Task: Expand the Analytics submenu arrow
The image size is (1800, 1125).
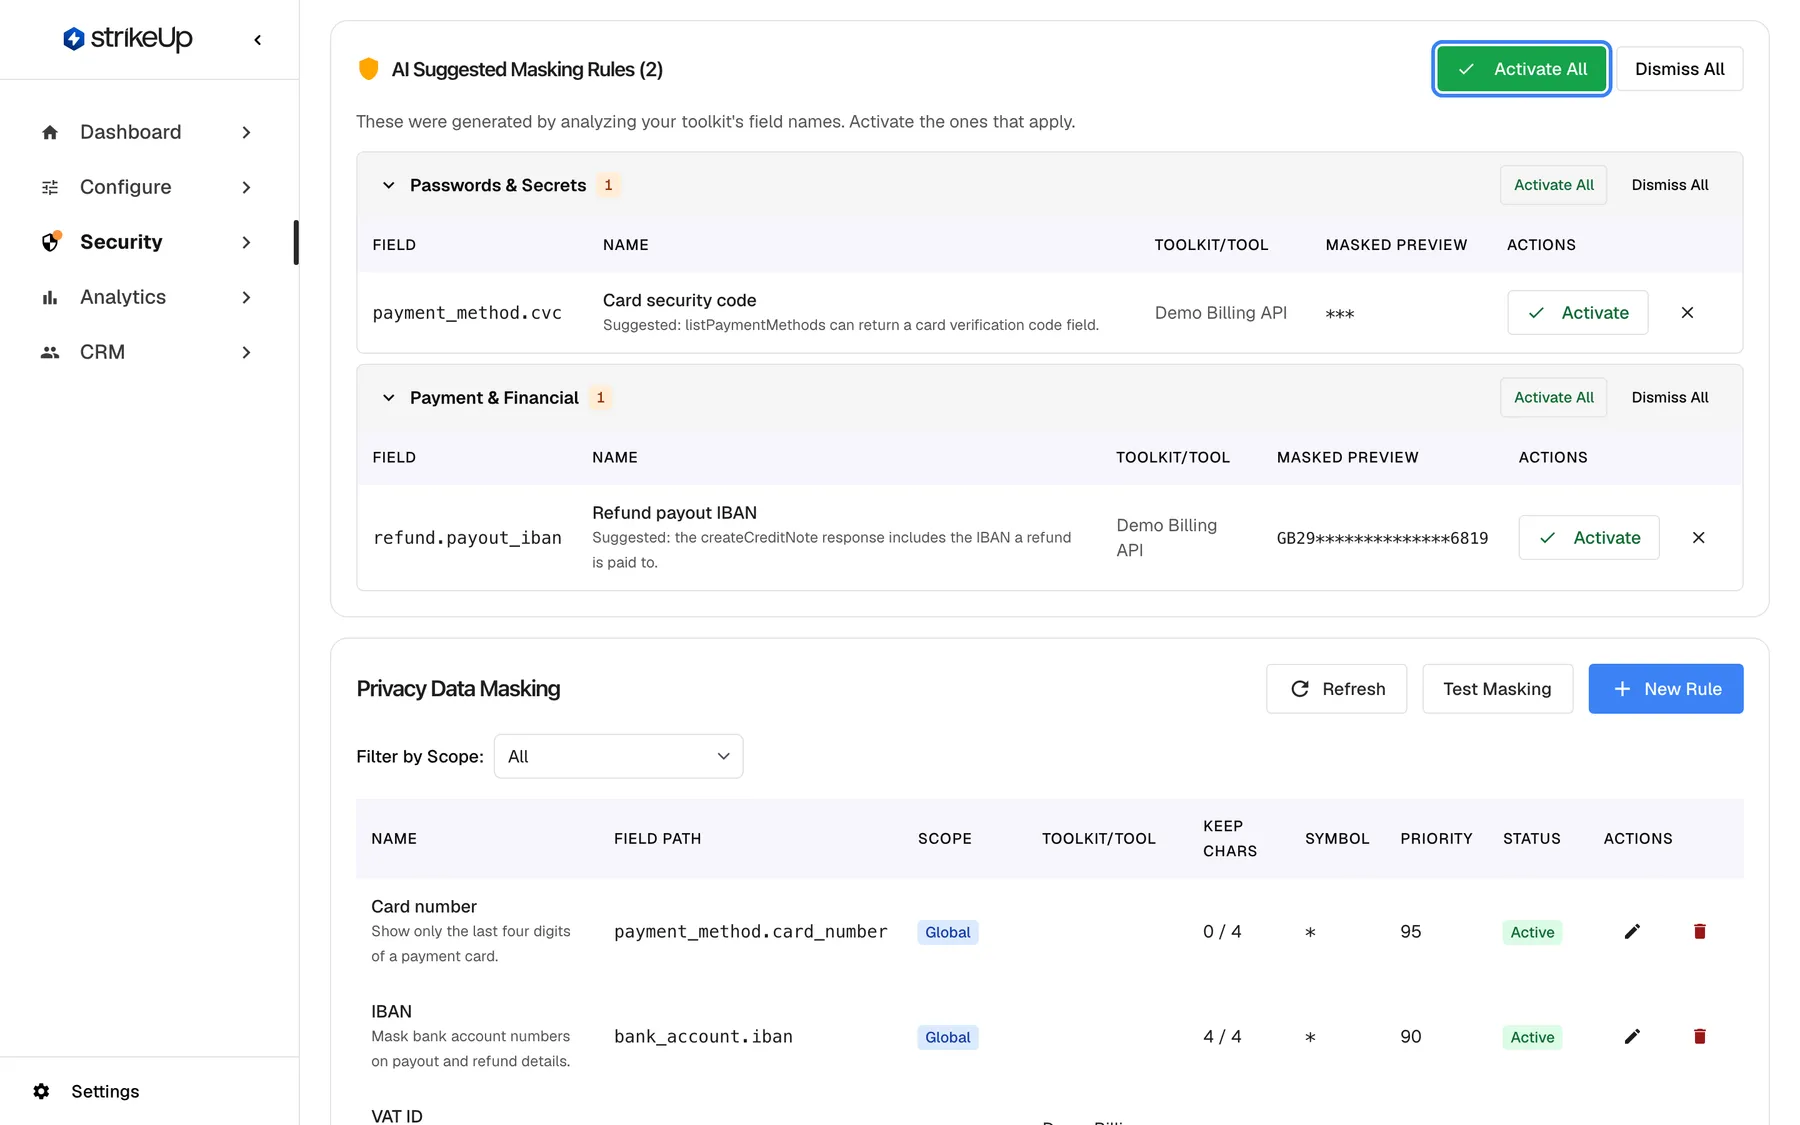Action: click(246, 297)
